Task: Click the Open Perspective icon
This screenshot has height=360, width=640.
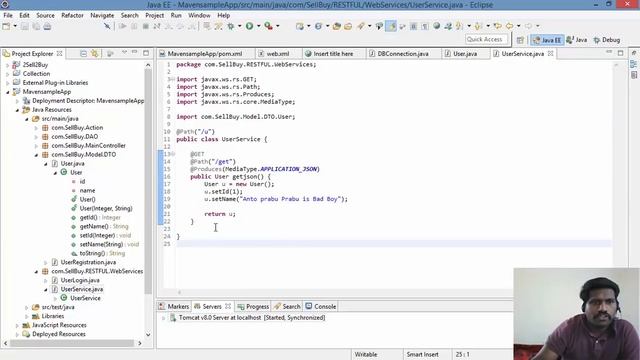Action: click(x=520, y=40)
